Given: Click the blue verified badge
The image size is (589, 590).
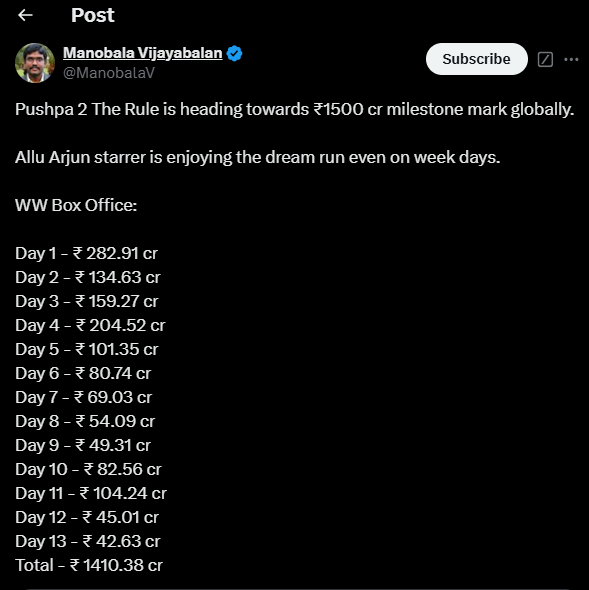Looking at the screenshot, I should [234, 53].
